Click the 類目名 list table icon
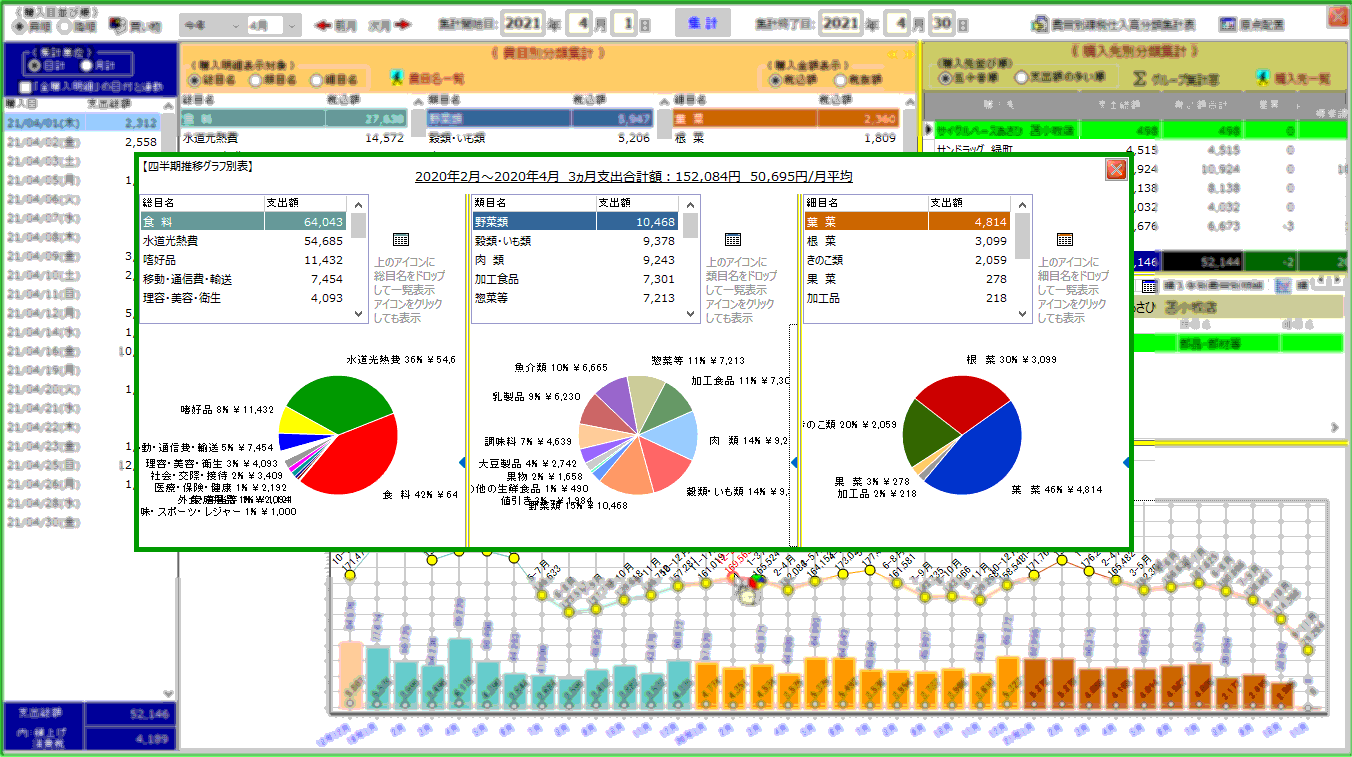Screen dimensions: 1352x757 [733, 240]
